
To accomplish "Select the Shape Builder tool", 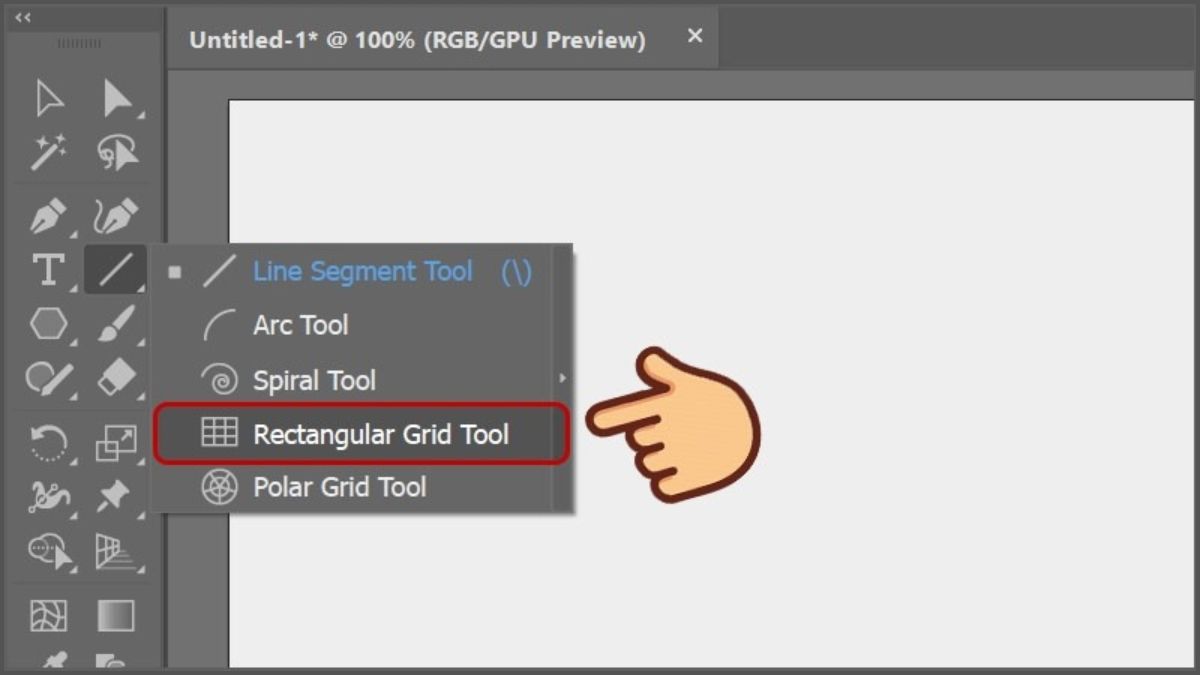I will click(x=49, y=551).
